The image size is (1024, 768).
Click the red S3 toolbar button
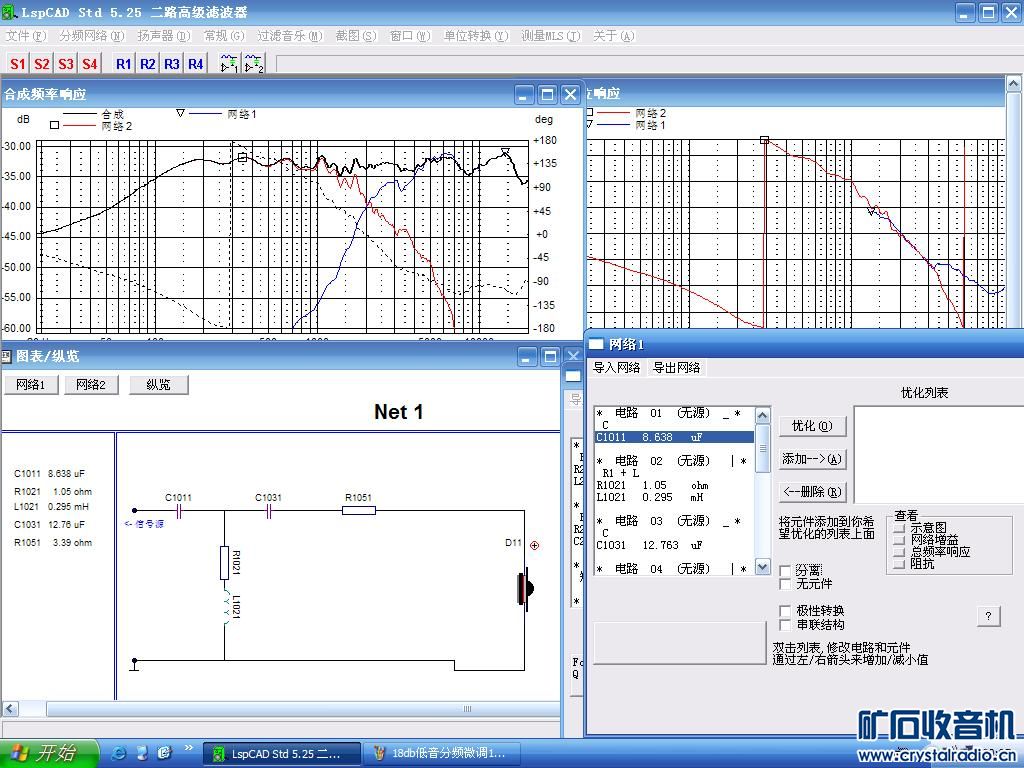coord(66,64)
